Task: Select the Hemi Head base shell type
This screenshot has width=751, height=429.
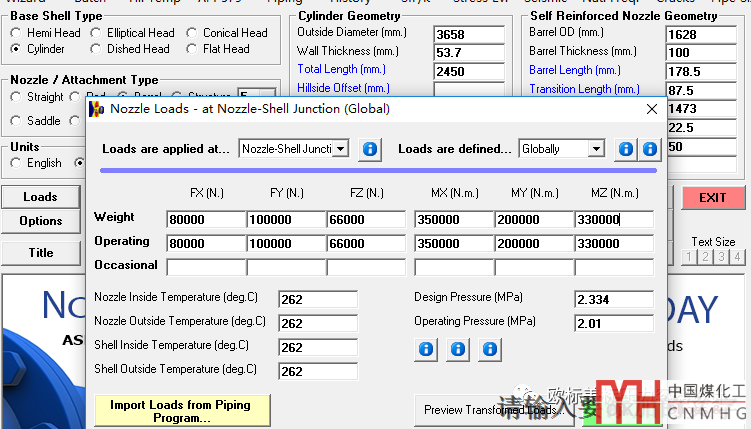Action: [16, 33]
